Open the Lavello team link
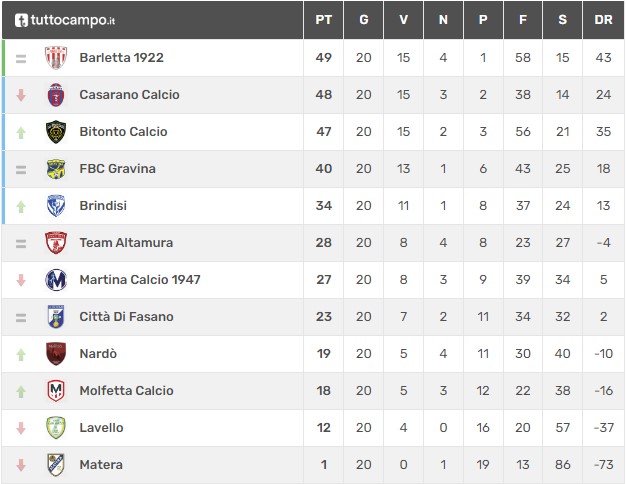Screen dimensions: 627x484 point(101,428)
